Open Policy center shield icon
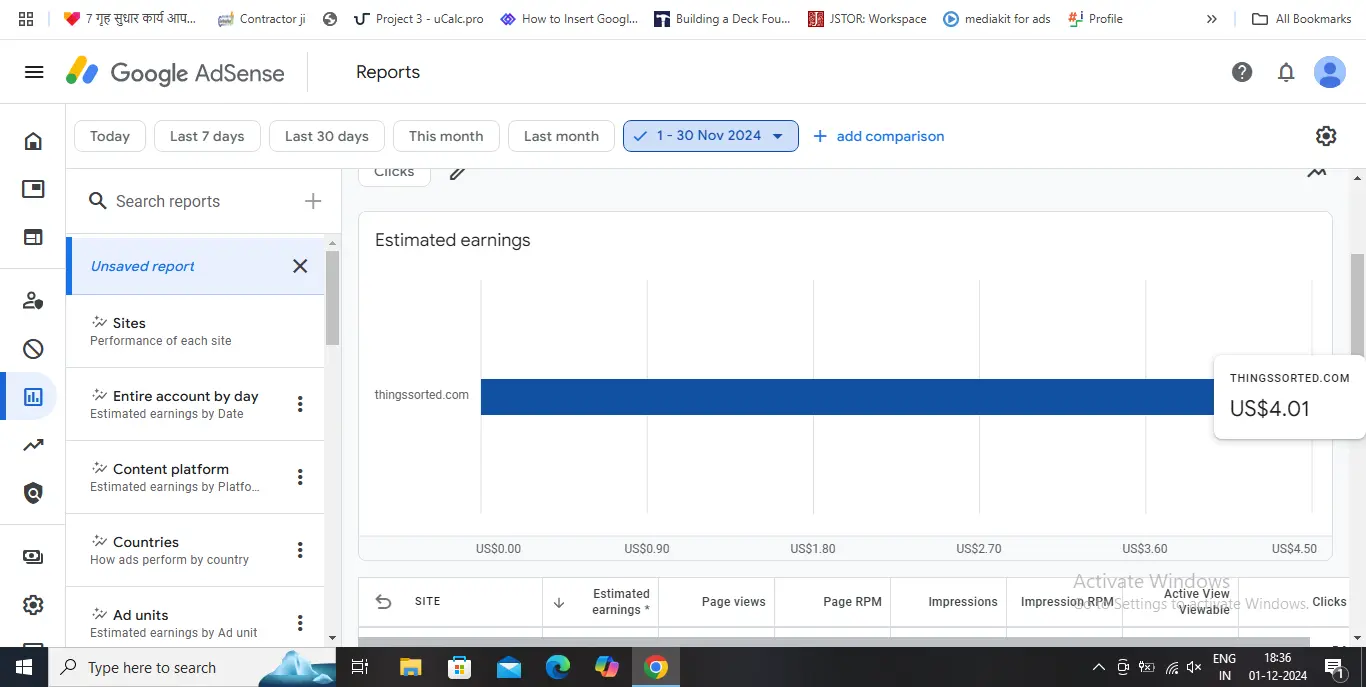The height and width of the screenshot is (687, 1366). tap(33, 493)
